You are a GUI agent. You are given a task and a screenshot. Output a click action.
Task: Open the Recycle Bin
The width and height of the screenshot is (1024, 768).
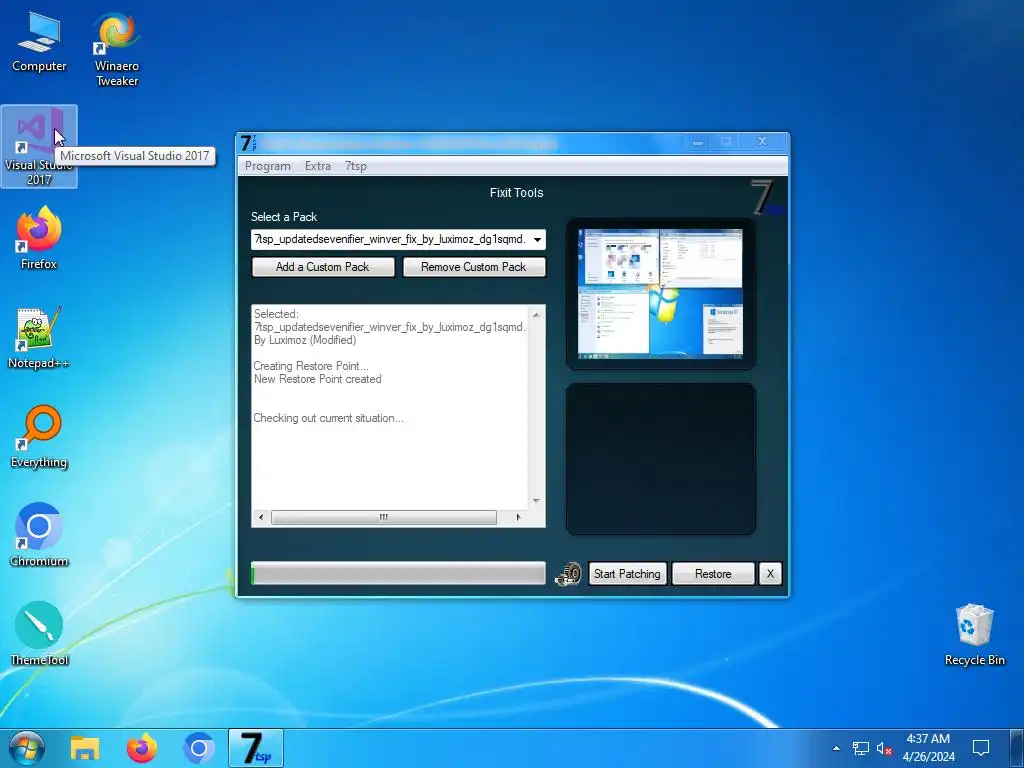974,634
